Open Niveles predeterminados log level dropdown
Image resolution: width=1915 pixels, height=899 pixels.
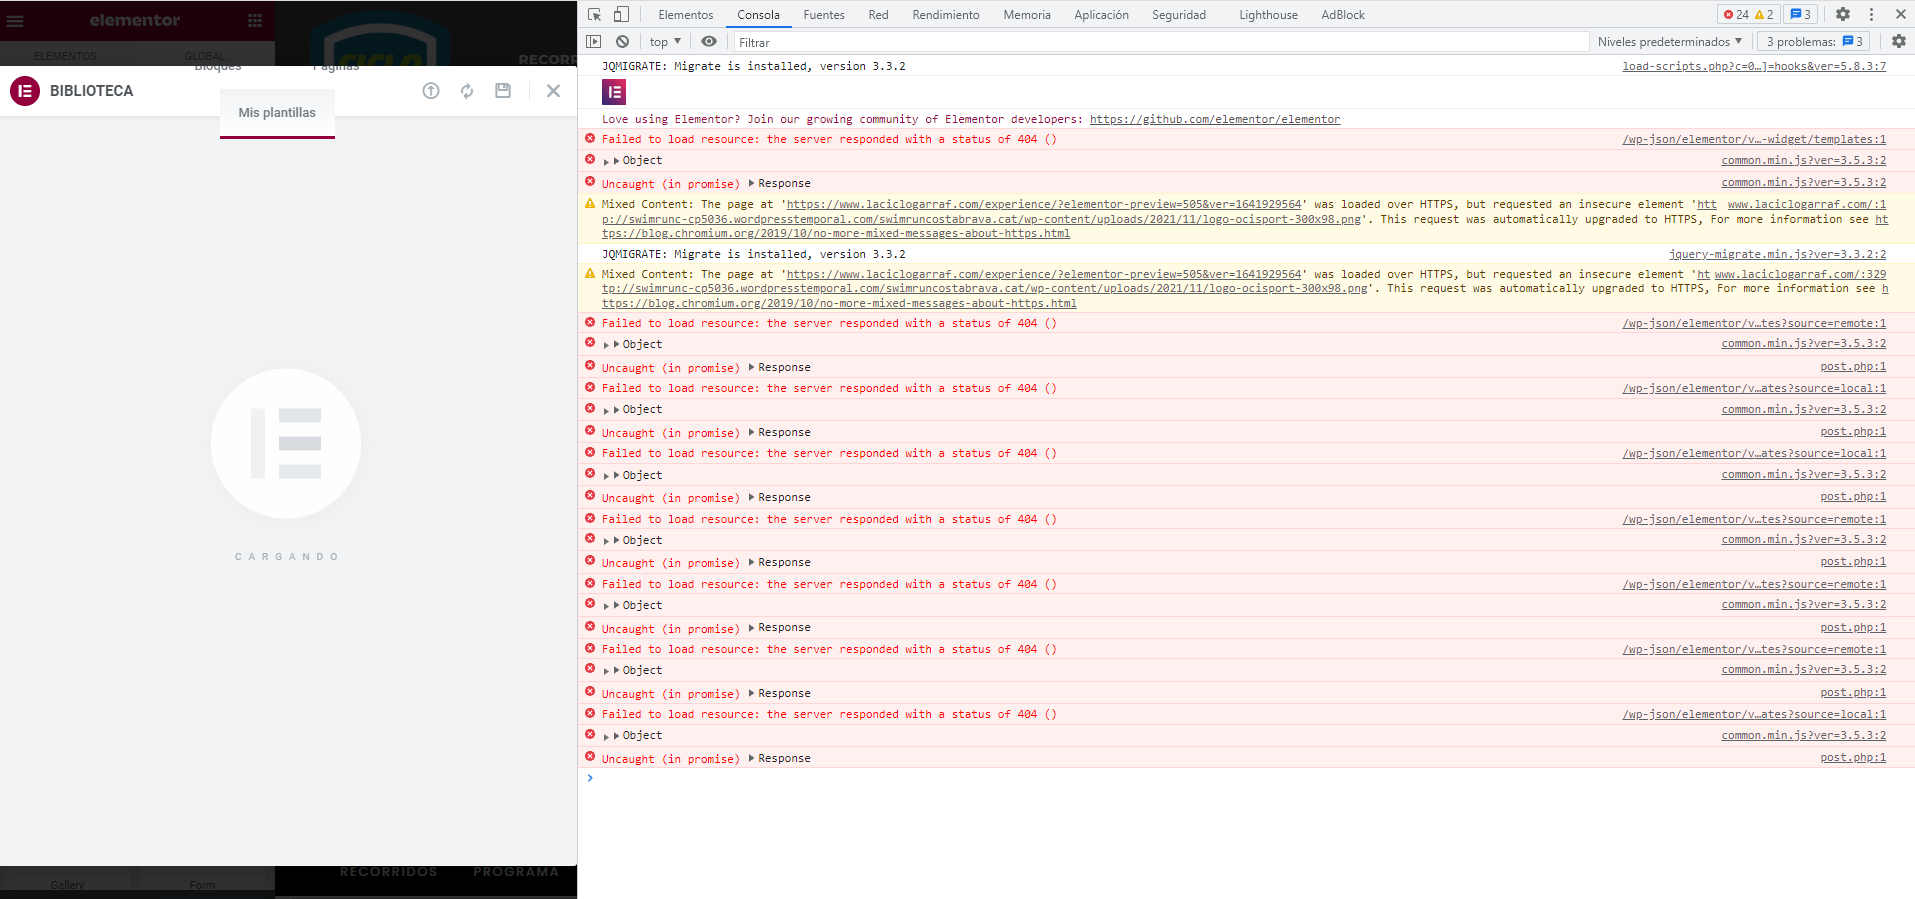1670,42
